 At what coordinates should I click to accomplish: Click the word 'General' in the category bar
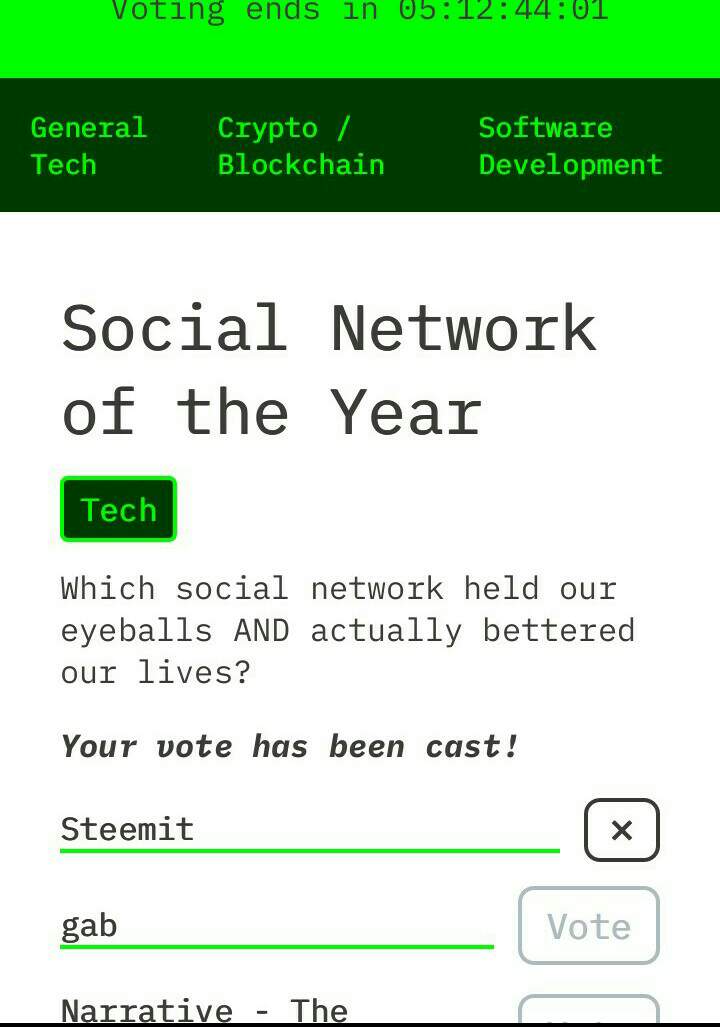pos(88,128)
